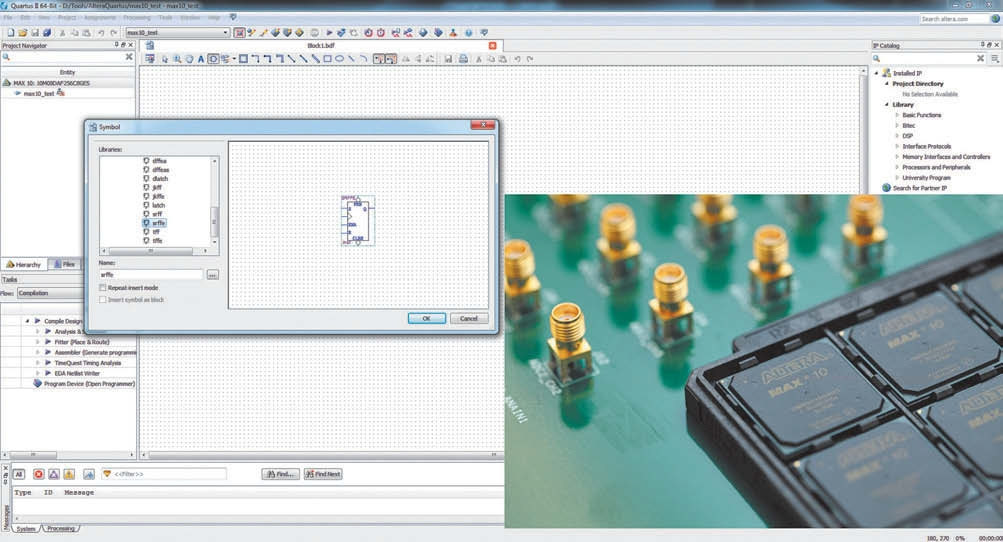Expand the EDA Netlist Writer task
This screenshot has height=542, width=1003.
[38, 373]
